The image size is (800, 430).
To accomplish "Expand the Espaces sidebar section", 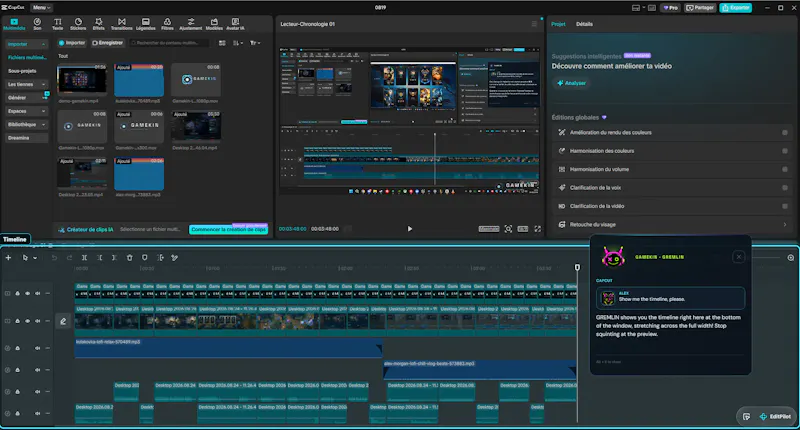I will click(27, 111).
